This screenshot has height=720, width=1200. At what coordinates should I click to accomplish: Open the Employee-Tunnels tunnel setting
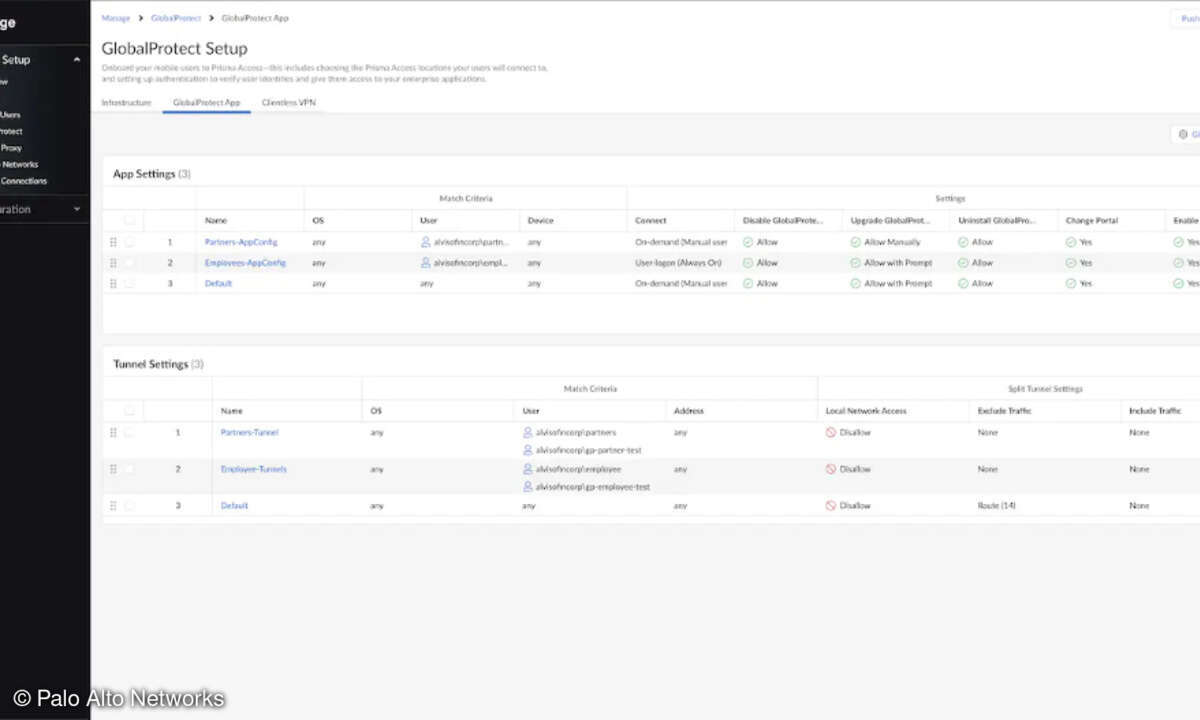pos(253,469)
